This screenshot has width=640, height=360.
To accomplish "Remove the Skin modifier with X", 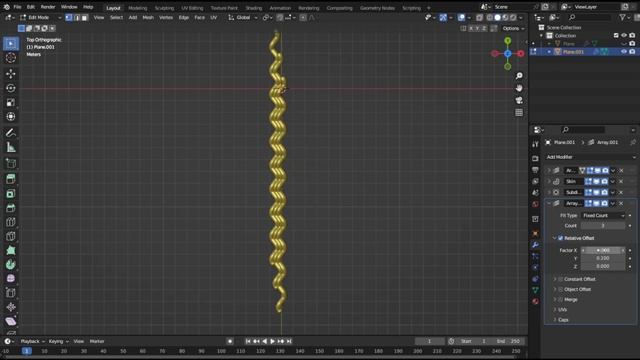I will click(621, 181).
